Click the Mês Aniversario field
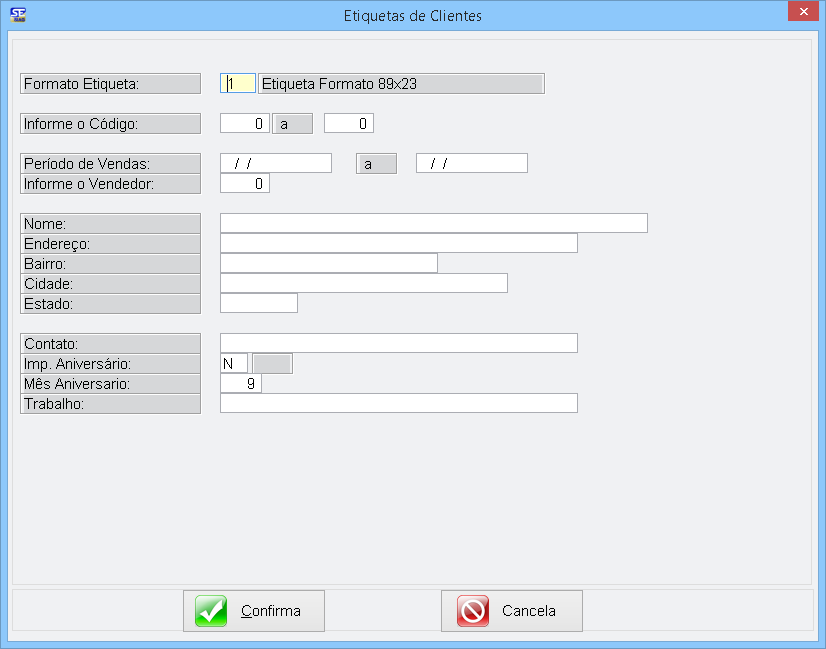The width and height of the screenshot is (826, 649). (x=240, y=383)
